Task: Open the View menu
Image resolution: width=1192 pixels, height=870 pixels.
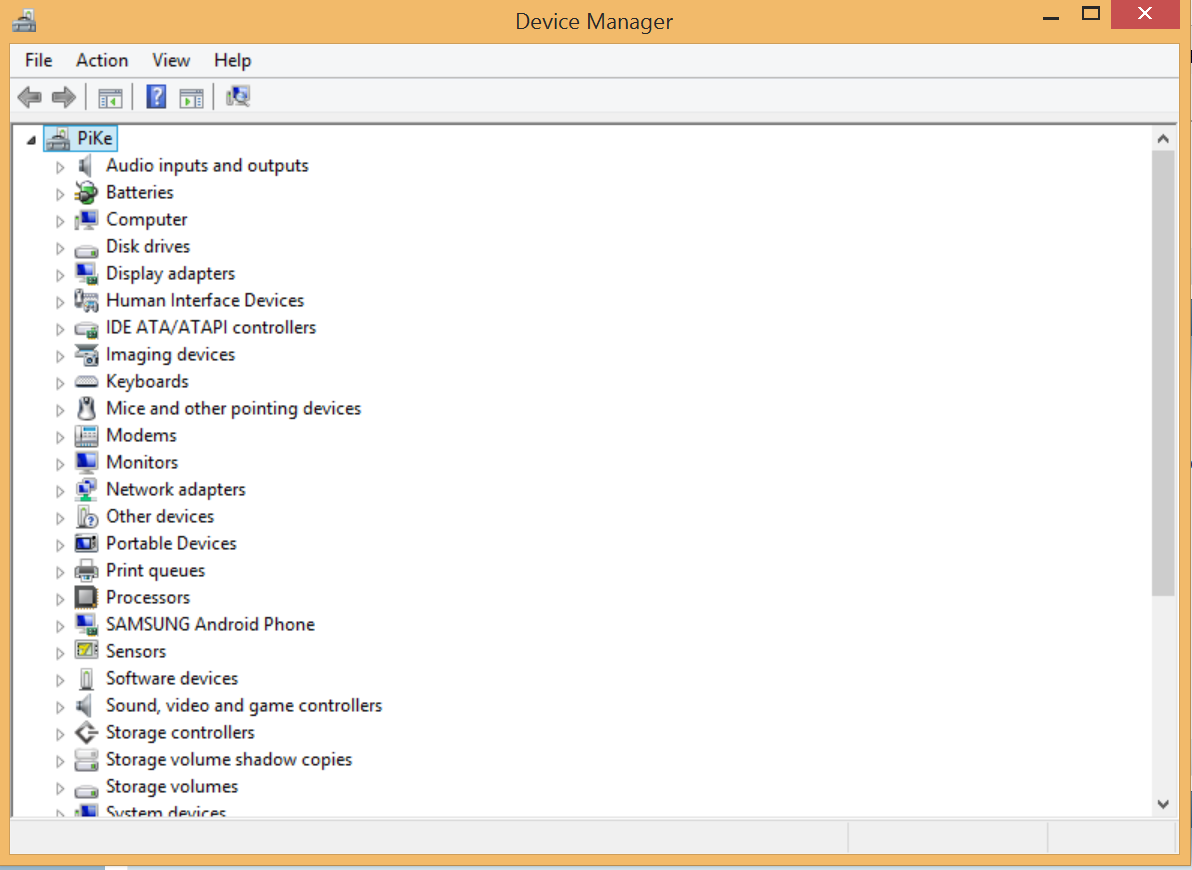Action: (x=171, y=60)
